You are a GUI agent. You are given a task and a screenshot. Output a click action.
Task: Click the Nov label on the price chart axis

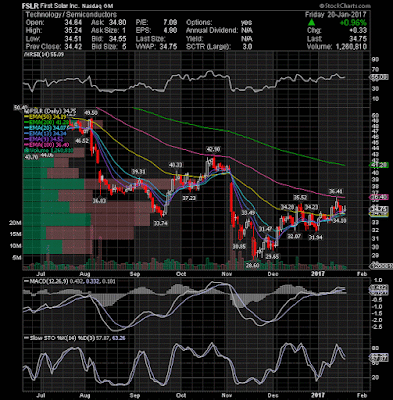[228, 274]
